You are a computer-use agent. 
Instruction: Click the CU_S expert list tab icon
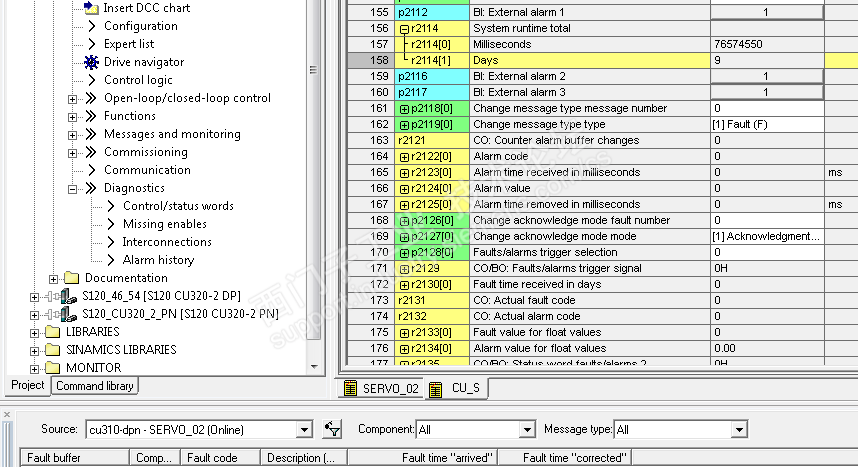[435, 389]
